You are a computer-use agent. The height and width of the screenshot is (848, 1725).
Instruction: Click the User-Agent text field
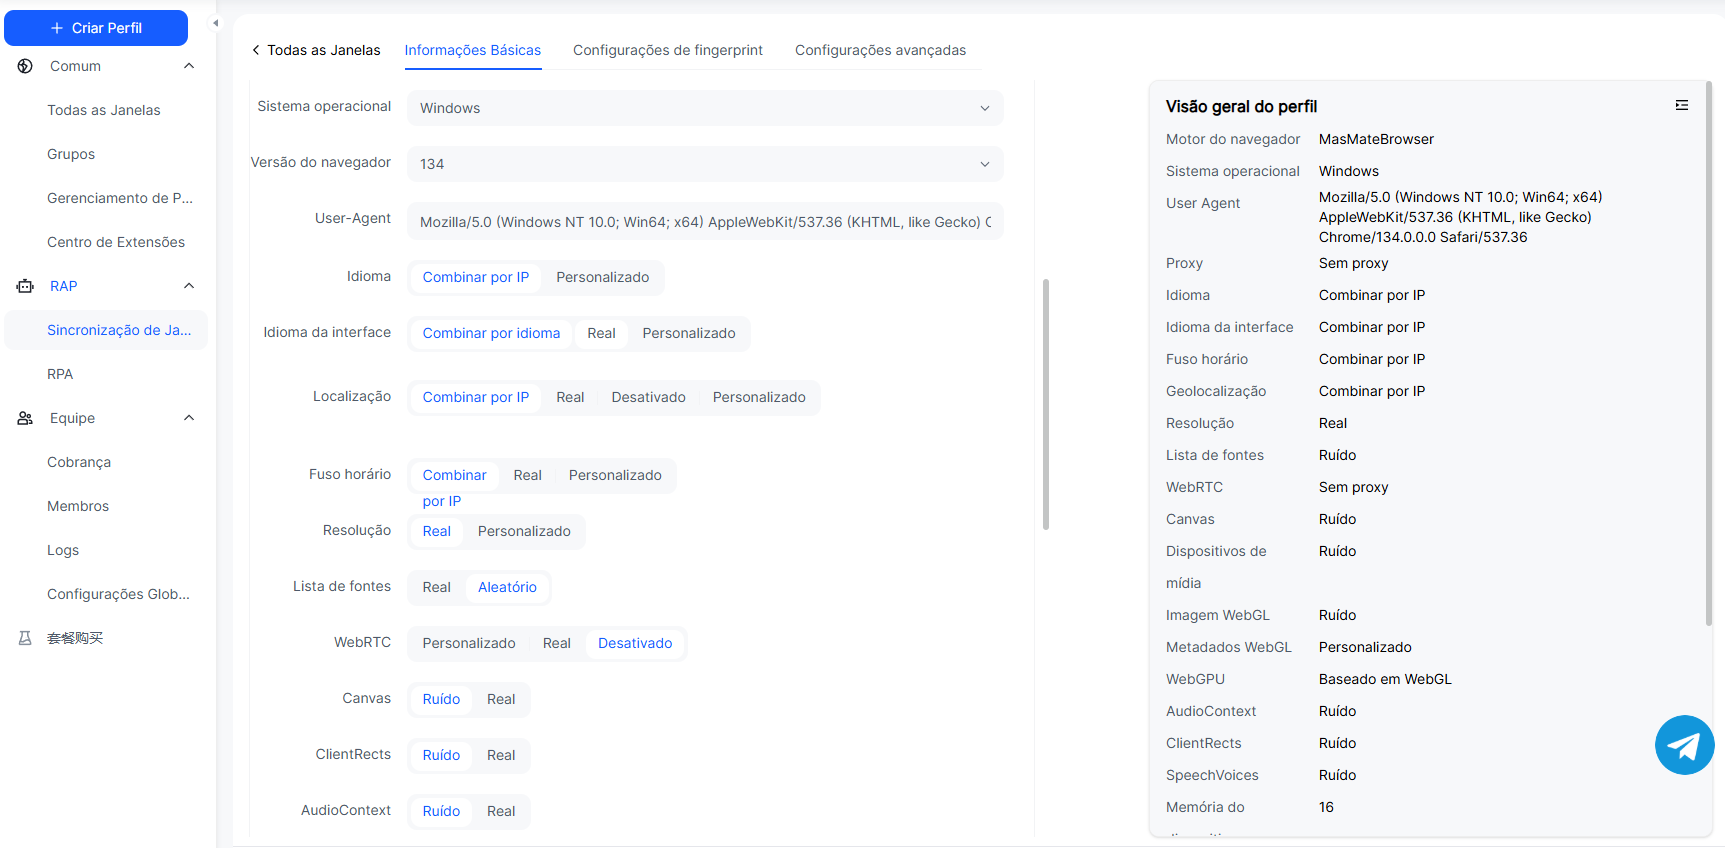click(x=704, y=222)
